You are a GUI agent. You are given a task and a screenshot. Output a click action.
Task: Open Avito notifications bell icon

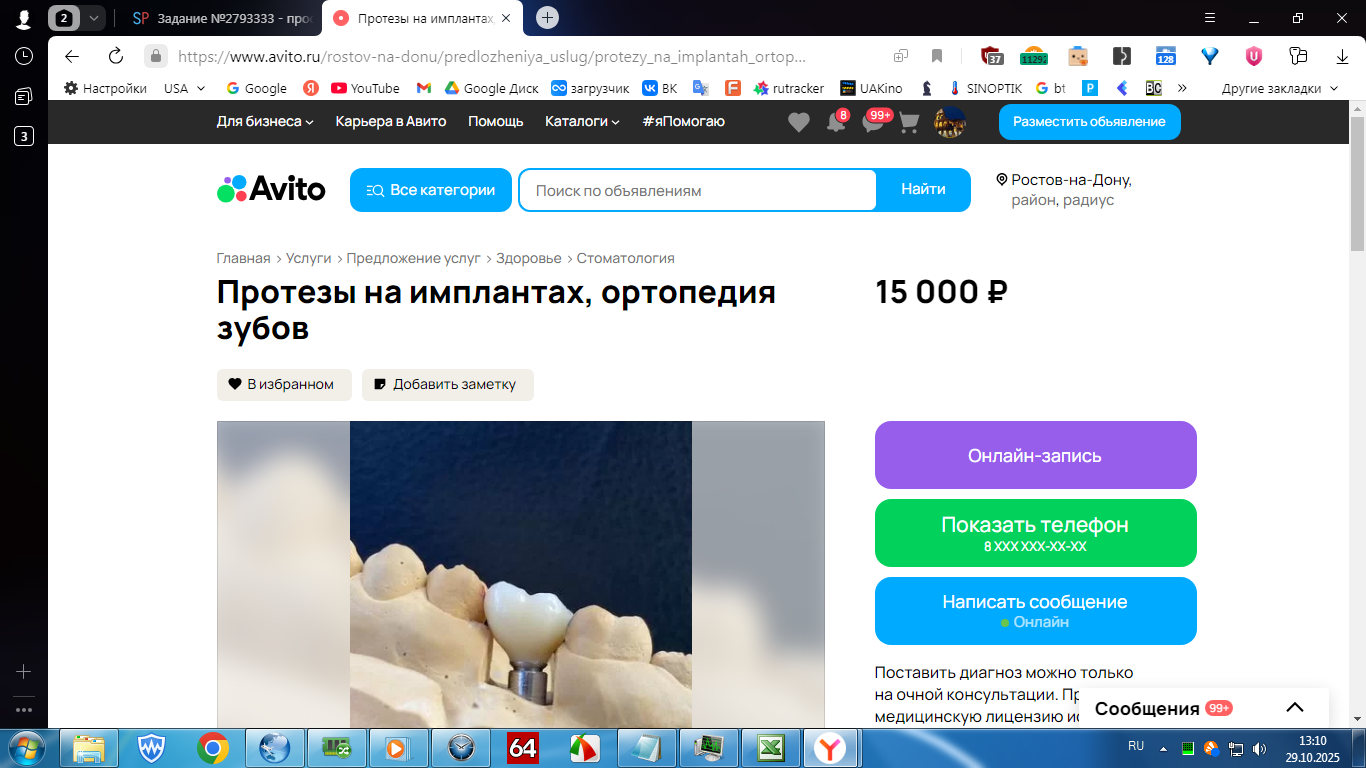tap(836, 122)
